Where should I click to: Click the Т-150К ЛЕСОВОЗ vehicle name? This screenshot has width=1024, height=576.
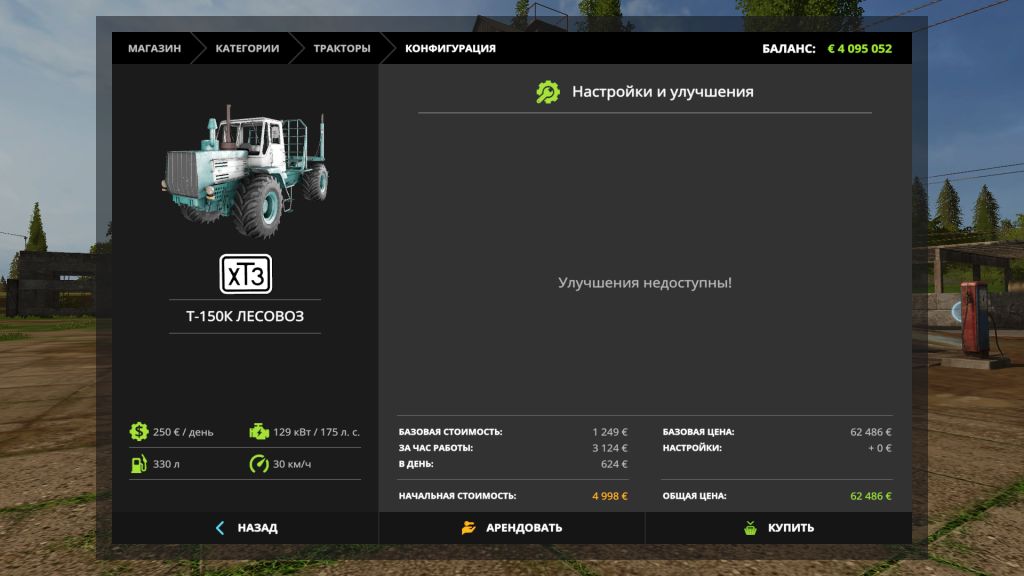(245, 316)
